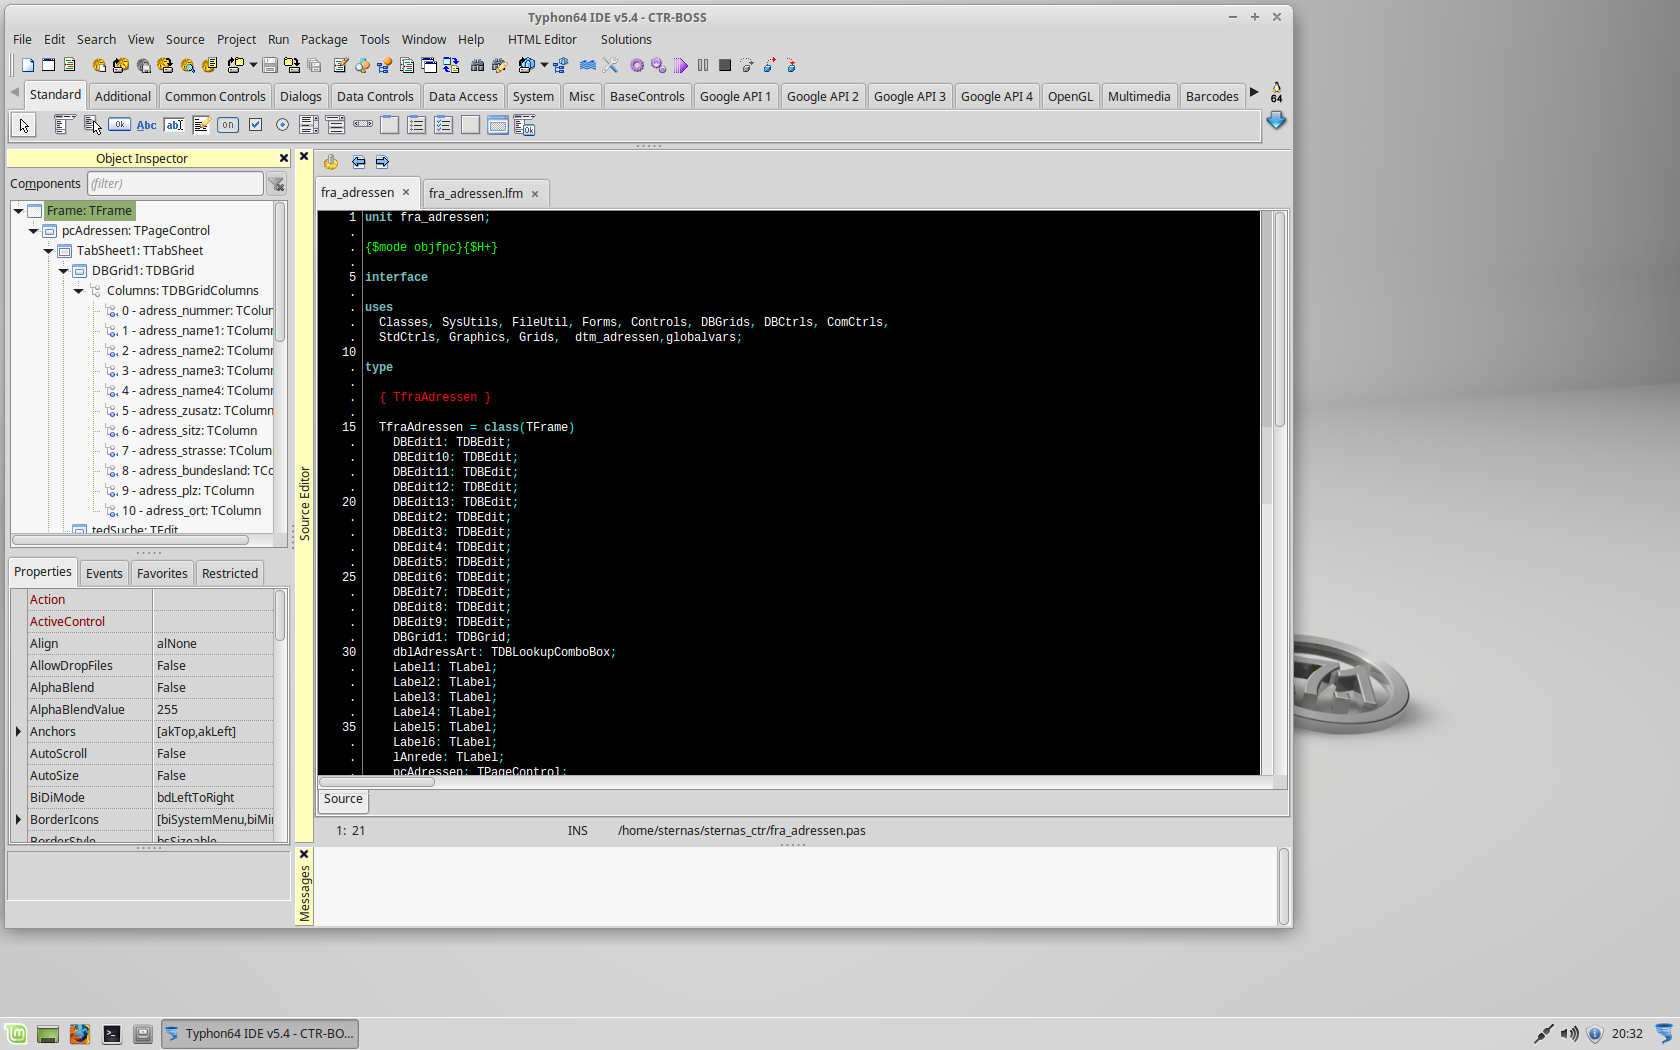Viewport: 1680px width, 1050px height.
Task: Click the crossed tools options icon
Action: pos(610,65)
